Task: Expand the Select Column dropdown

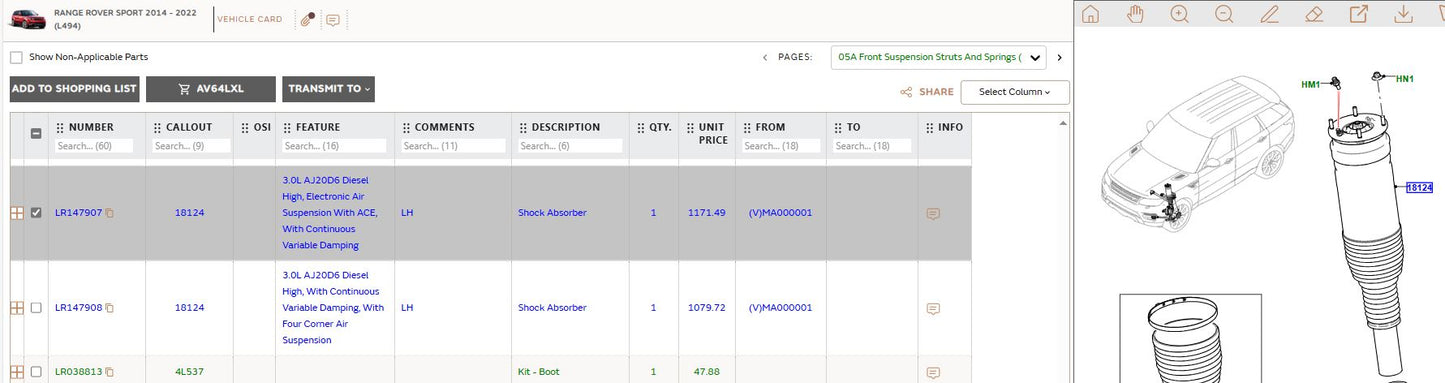Action: point(1015,92)
